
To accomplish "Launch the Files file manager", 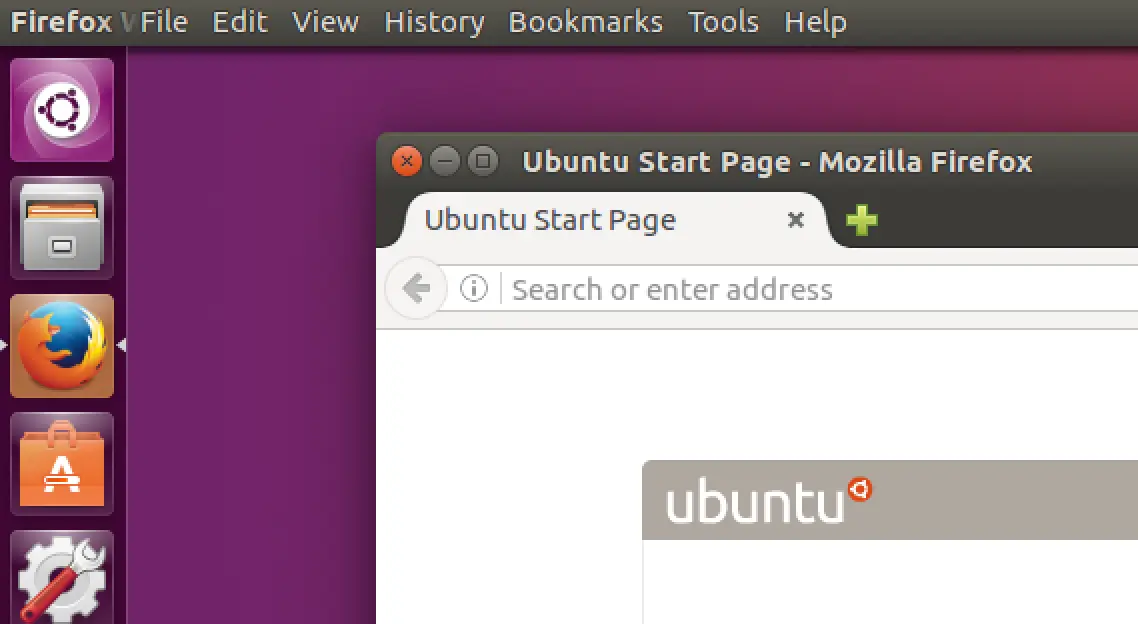I will click(62, 228).
